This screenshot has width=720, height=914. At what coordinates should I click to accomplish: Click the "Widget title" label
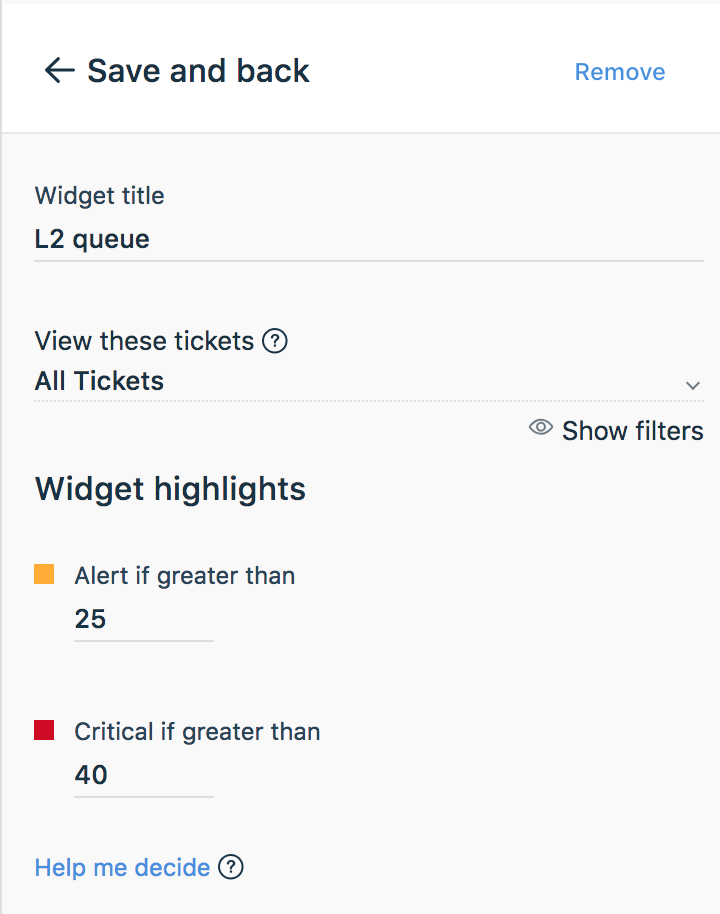pos(99,195)
